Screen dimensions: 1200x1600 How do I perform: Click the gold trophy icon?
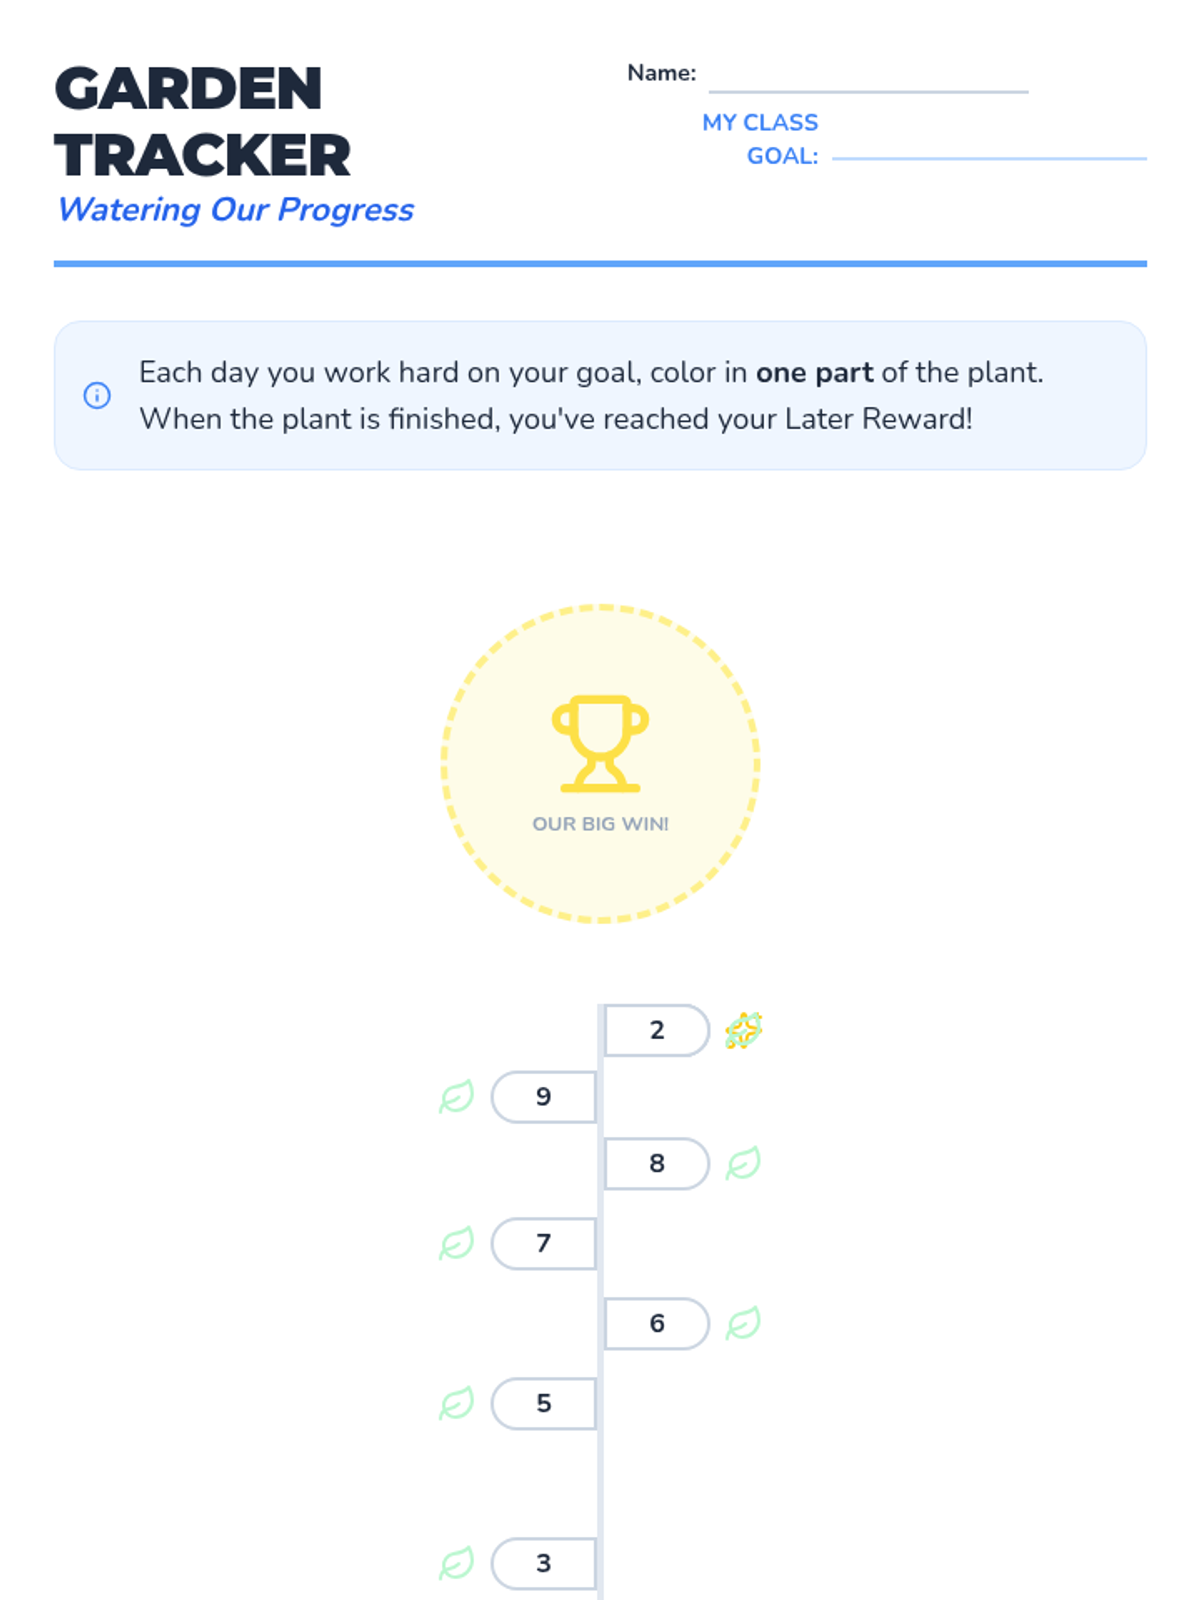point(600,743)
